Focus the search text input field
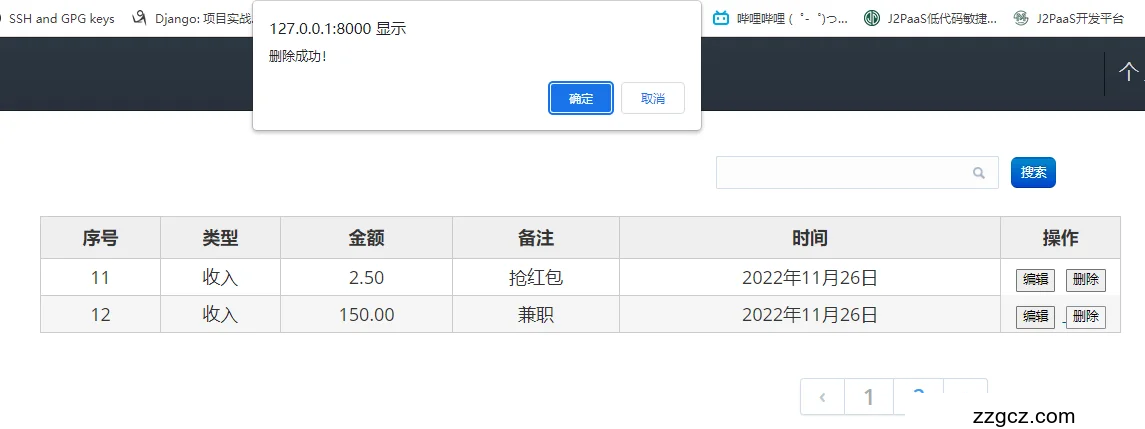 [842, 173]
